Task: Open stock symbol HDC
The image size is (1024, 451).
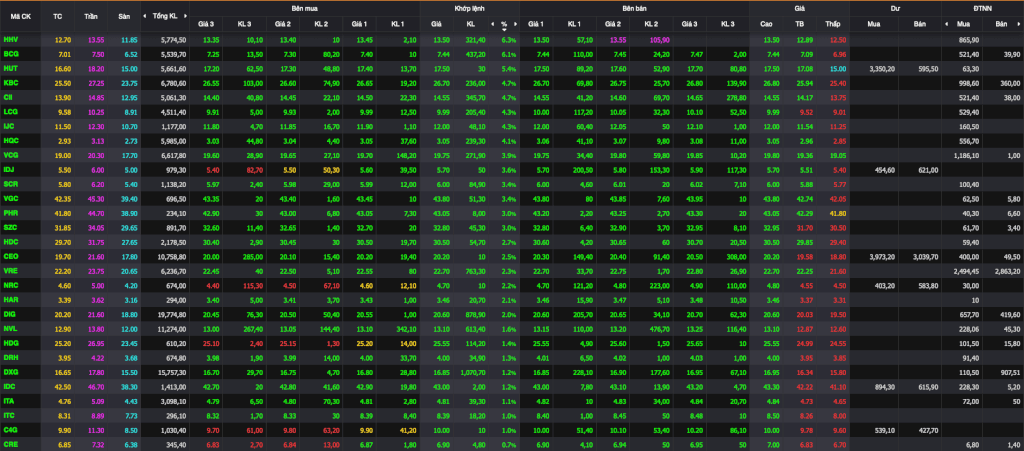Action: click(10, 243)
